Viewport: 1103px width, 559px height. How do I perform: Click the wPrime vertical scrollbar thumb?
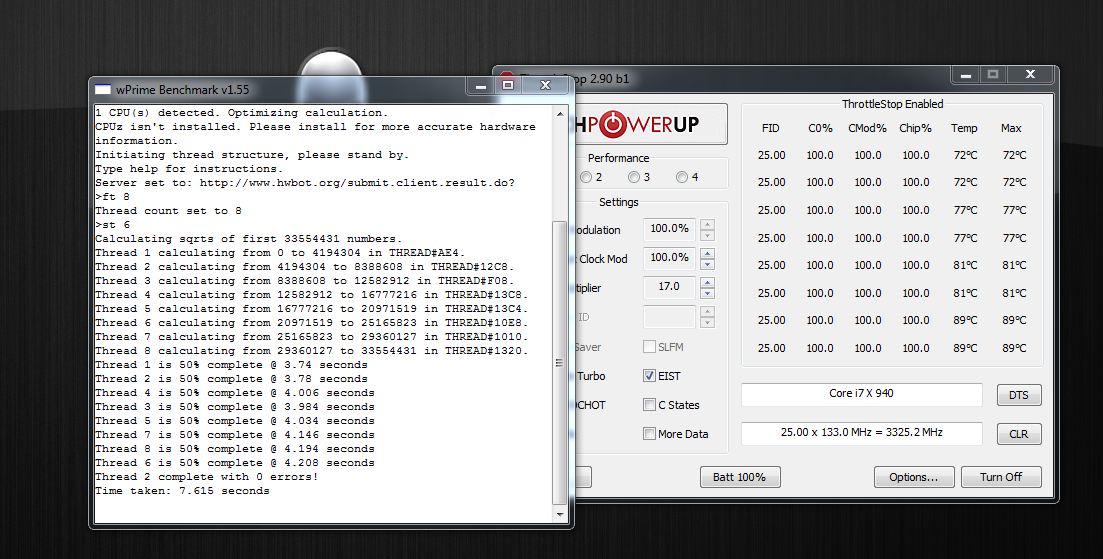point(560,363)
